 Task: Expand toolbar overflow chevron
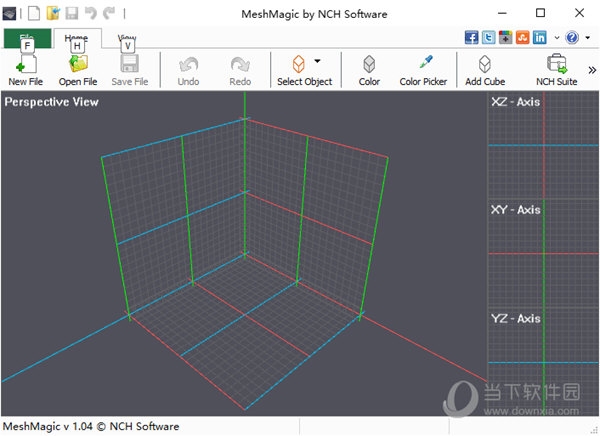(592, 70)
